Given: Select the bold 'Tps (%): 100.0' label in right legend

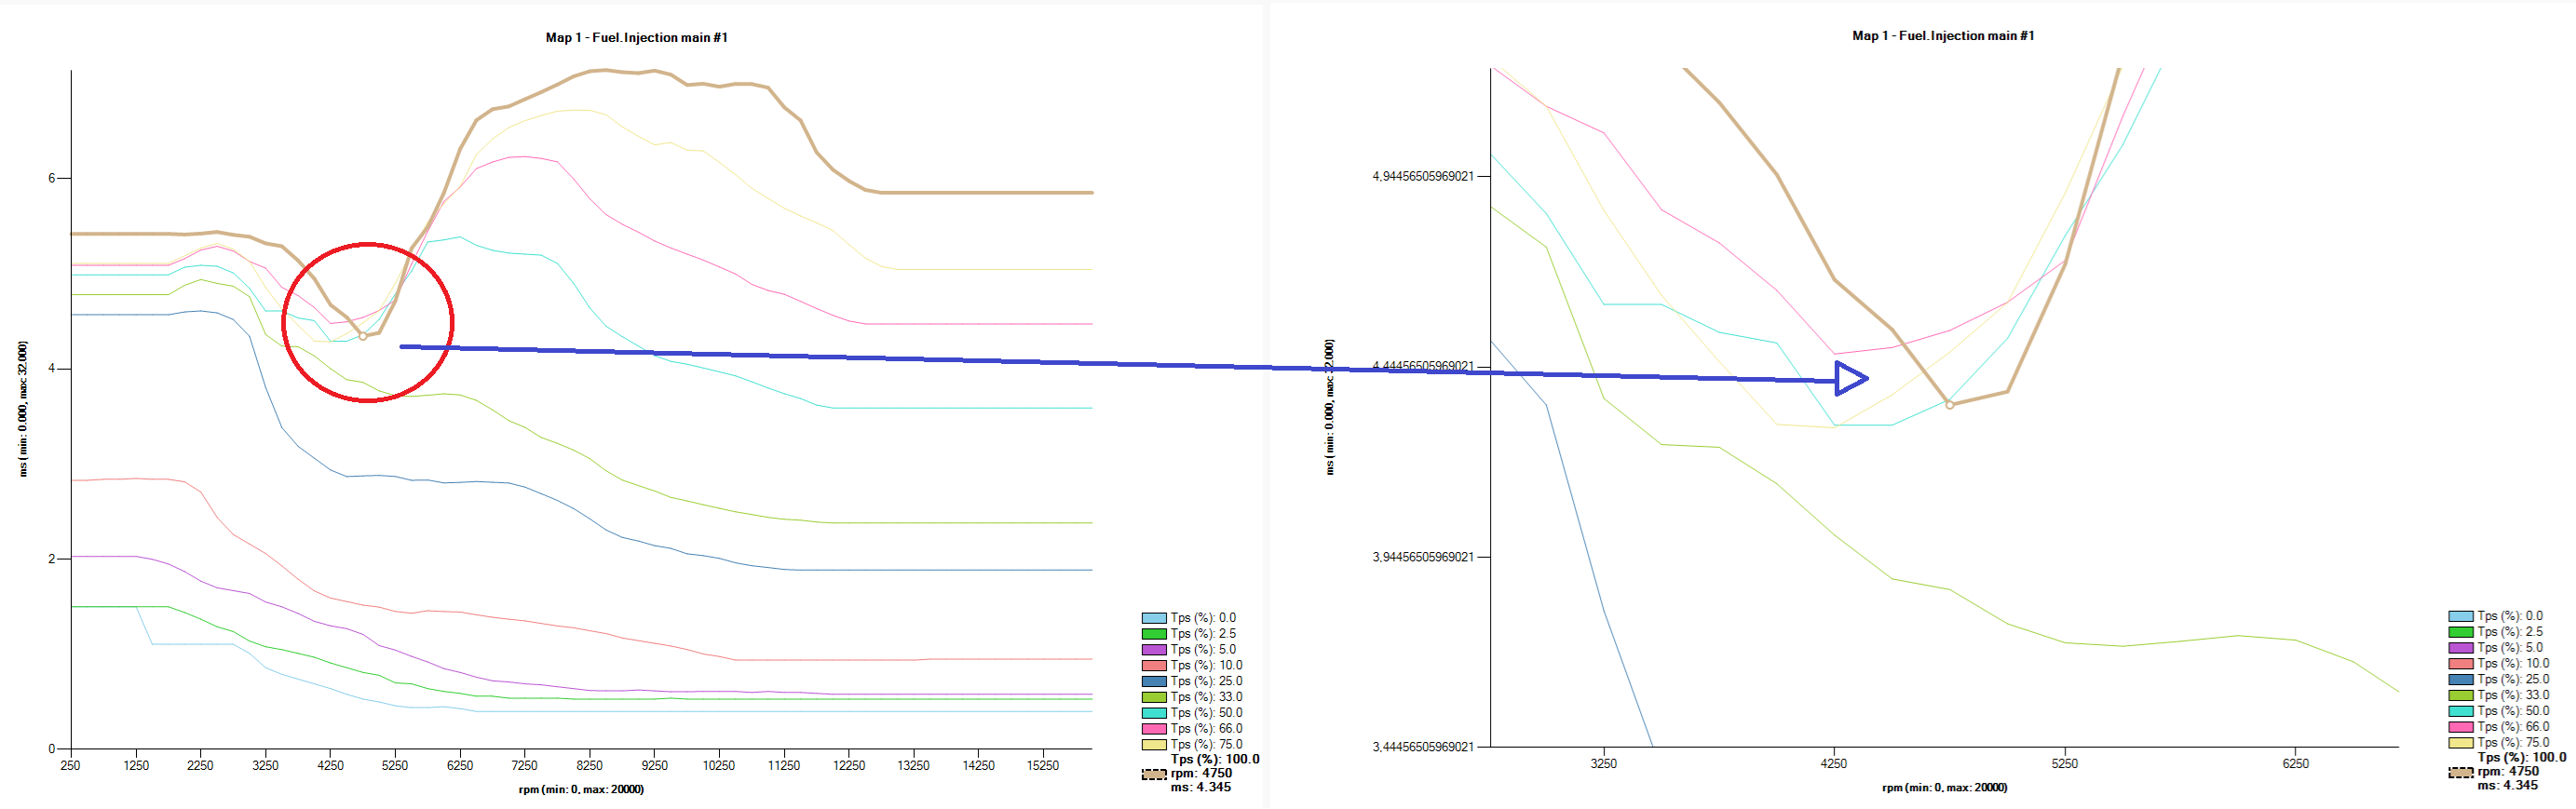Looking at the screenshot, I should pyautogui.click(x=2522, y=758).
